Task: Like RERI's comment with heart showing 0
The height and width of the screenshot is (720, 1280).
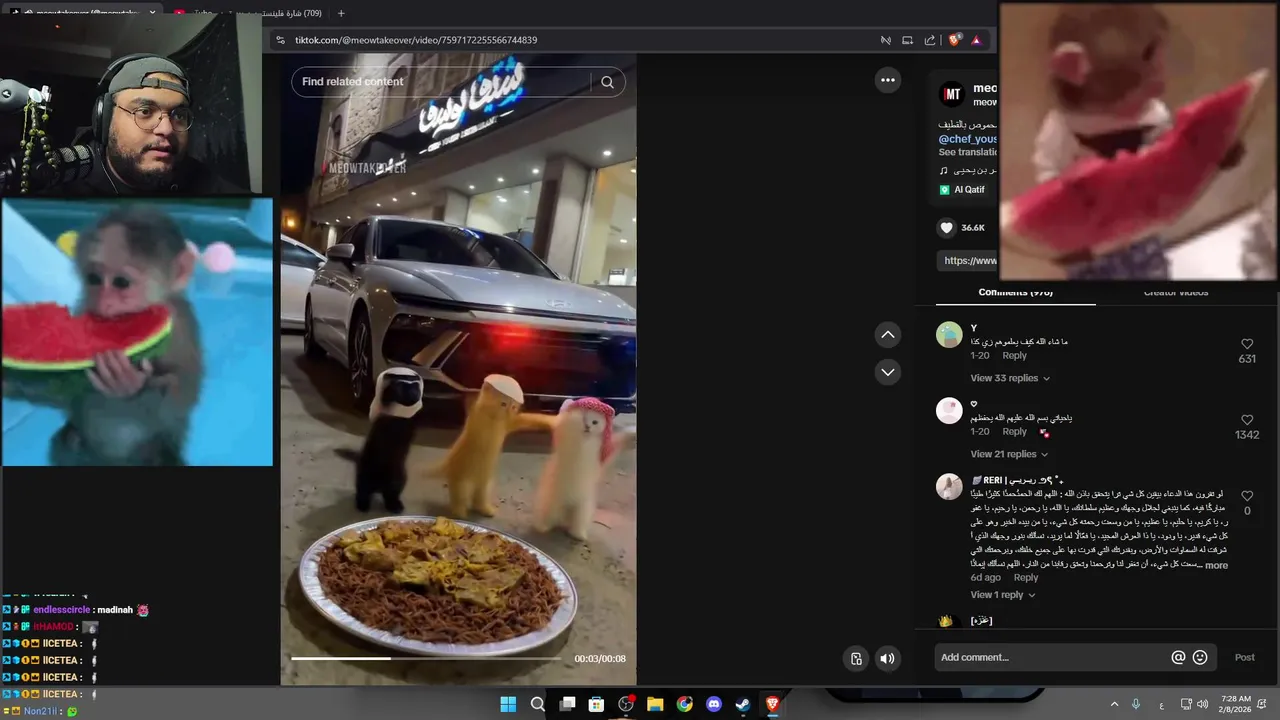Action: tap(1247, 496)
